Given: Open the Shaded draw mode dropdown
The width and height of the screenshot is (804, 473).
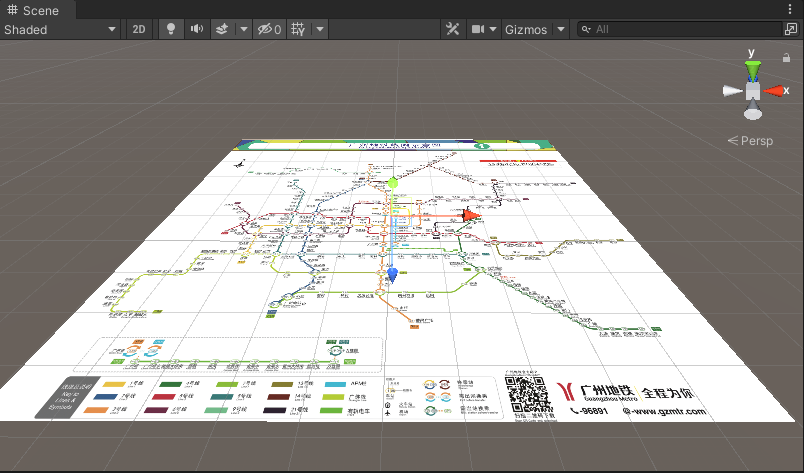Looking at the screenshot, I should pyautogui.click(x=60, y=29).
